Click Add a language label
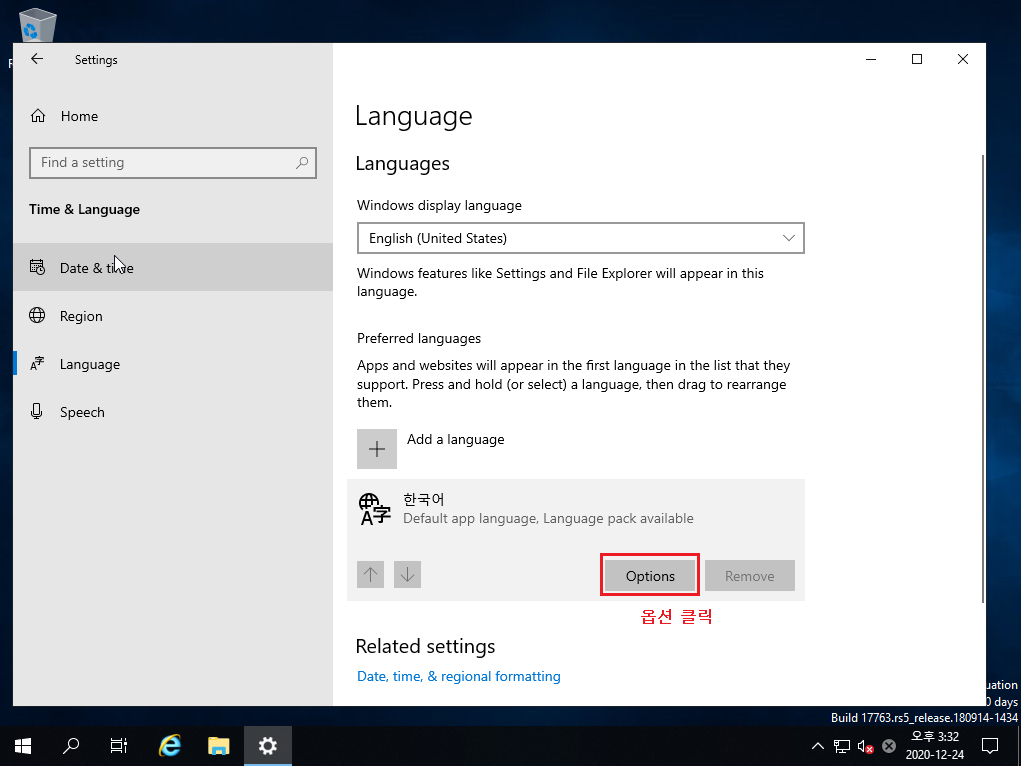Screen dimensions: 1021x766 pos(456,440)
